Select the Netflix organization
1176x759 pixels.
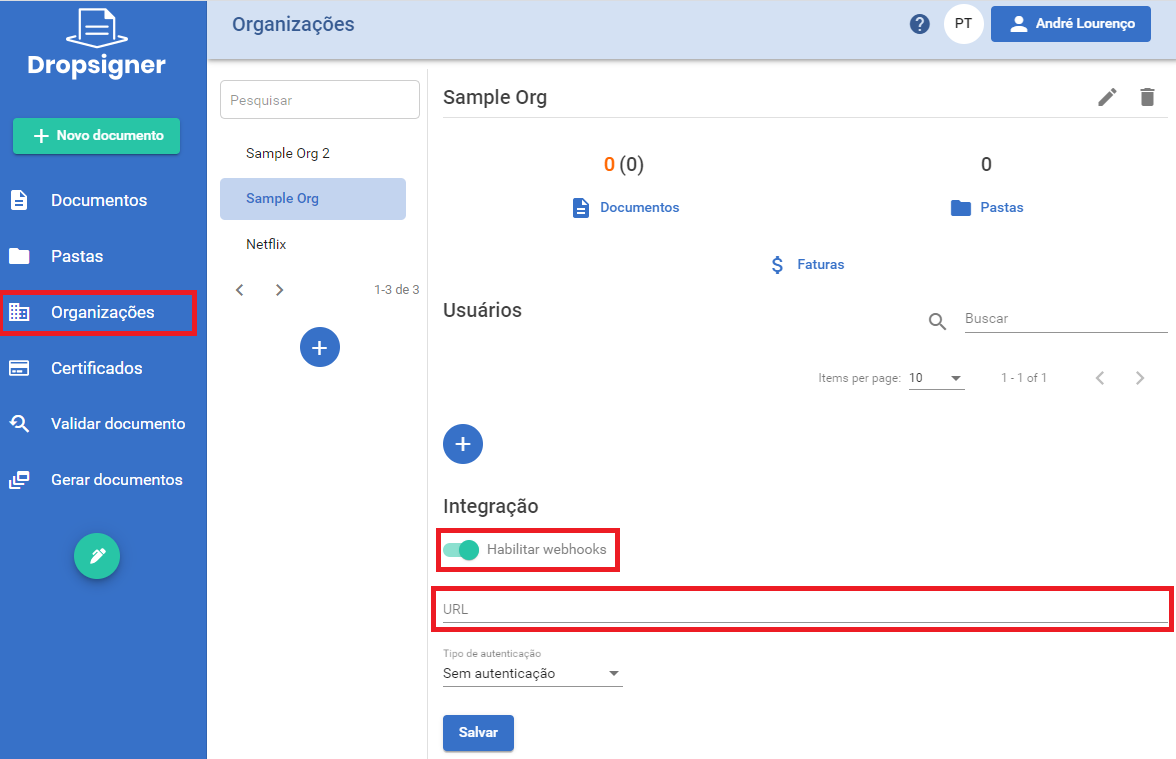click(265, 243)
